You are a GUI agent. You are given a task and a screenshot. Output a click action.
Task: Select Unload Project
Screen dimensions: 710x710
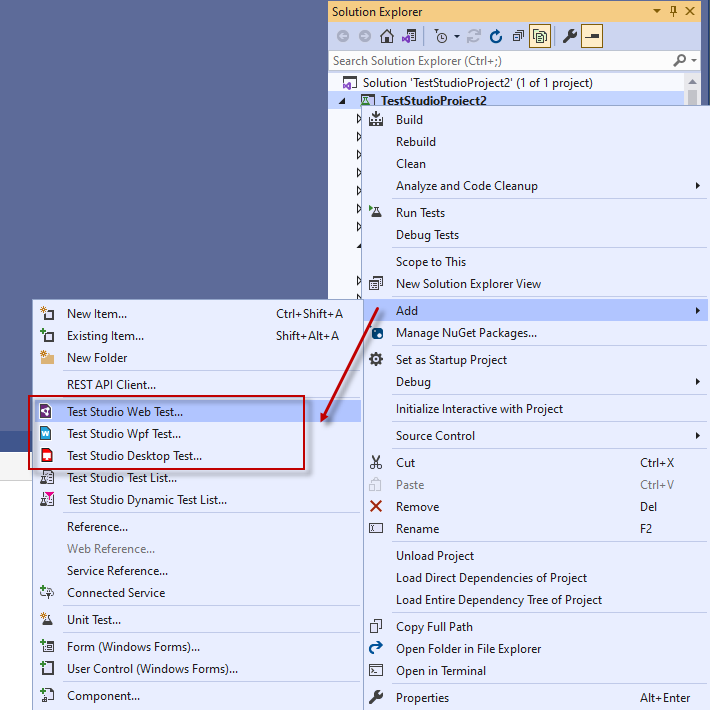535,556
